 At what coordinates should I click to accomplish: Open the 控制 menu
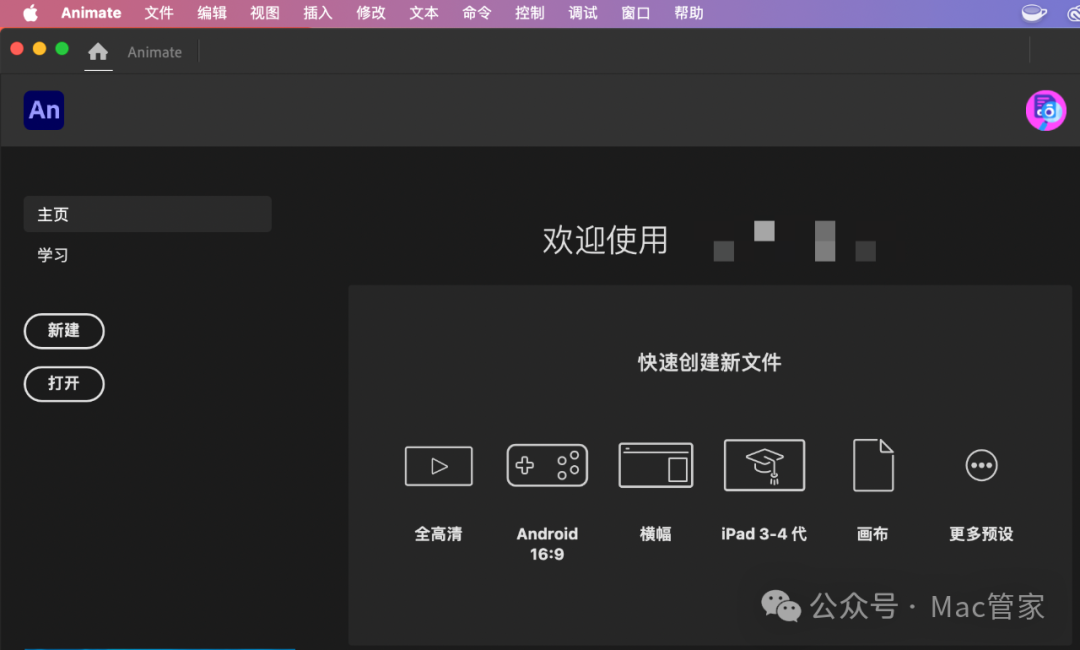[530, 13]
